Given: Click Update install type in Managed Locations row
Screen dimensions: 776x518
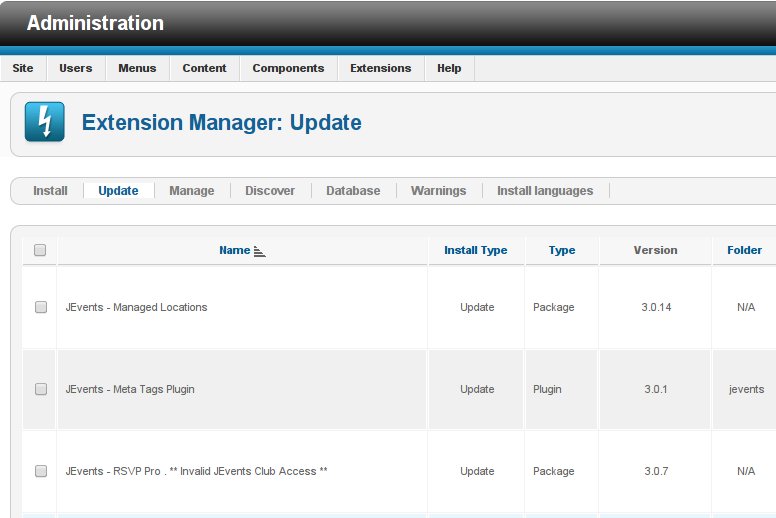Looking at the screenshot, I should pos(477,307).
